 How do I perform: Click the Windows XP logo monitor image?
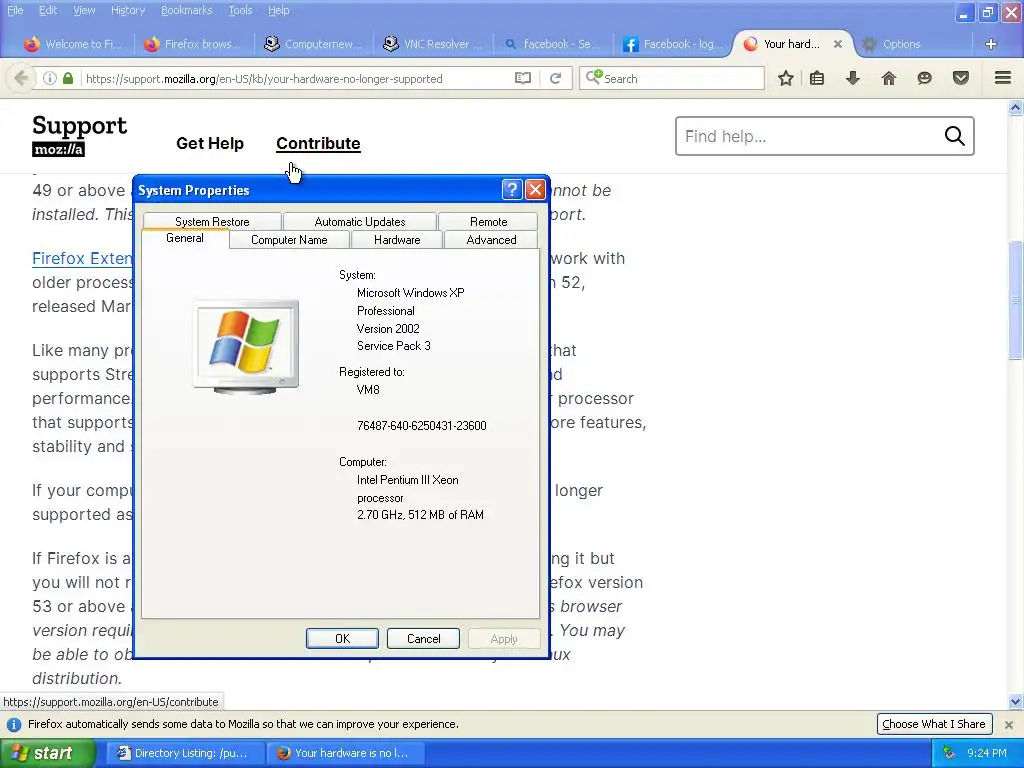pos(246,347)
